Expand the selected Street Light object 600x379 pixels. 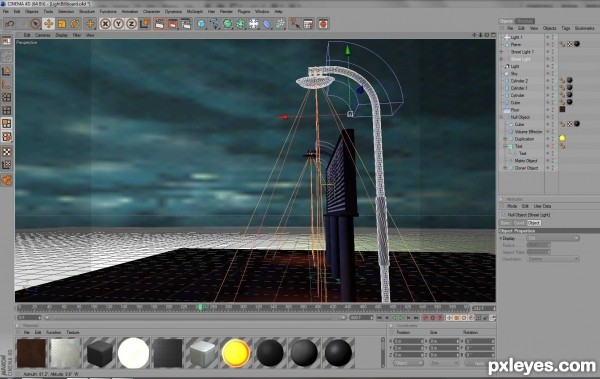point(501,59)
